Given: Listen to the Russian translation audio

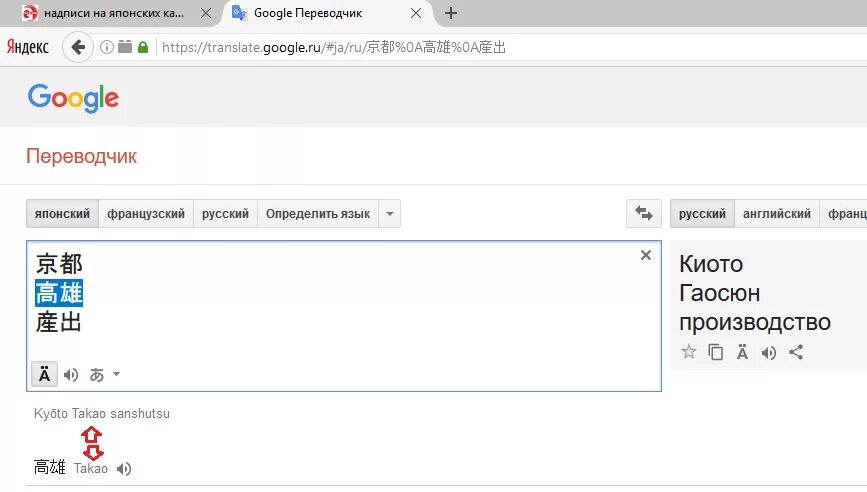Looking at the screenshot, I should click(x=769, y=353).
